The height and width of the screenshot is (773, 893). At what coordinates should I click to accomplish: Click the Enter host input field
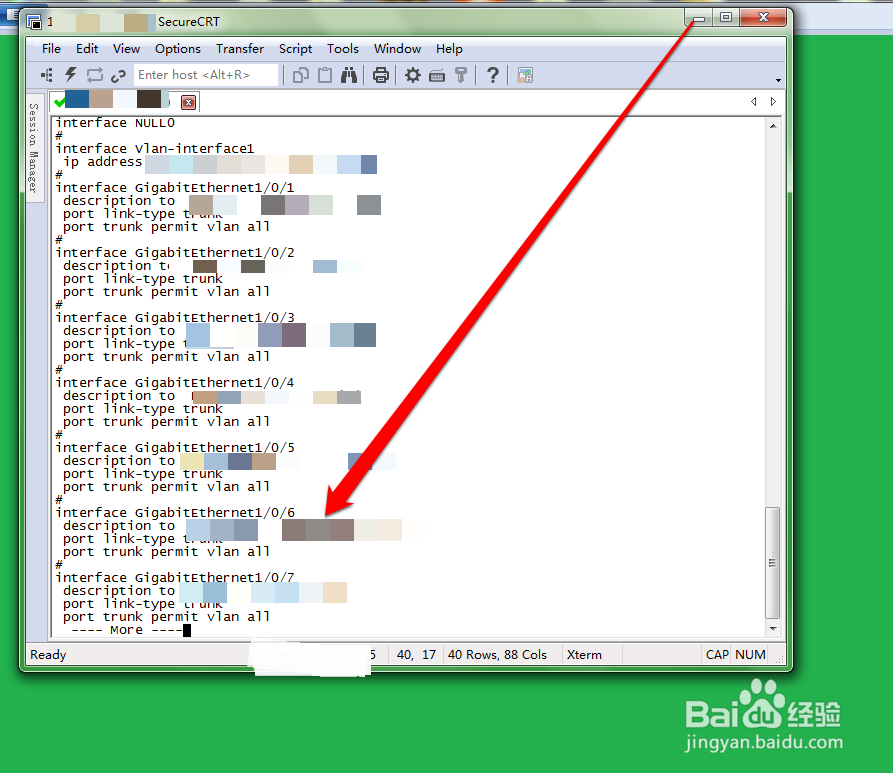coord(206,75)
